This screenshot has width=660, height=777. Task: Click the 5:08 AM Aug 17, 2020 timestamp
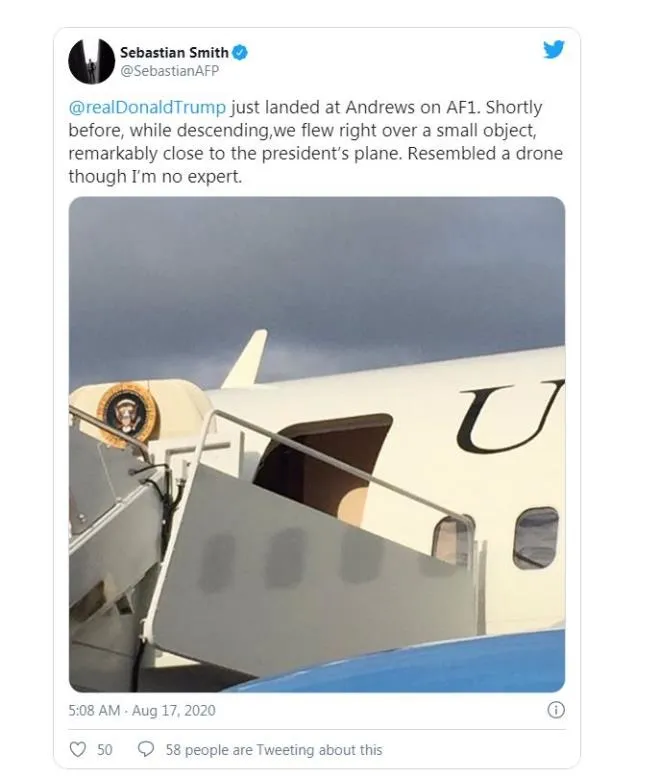click(x=142, y=711)
